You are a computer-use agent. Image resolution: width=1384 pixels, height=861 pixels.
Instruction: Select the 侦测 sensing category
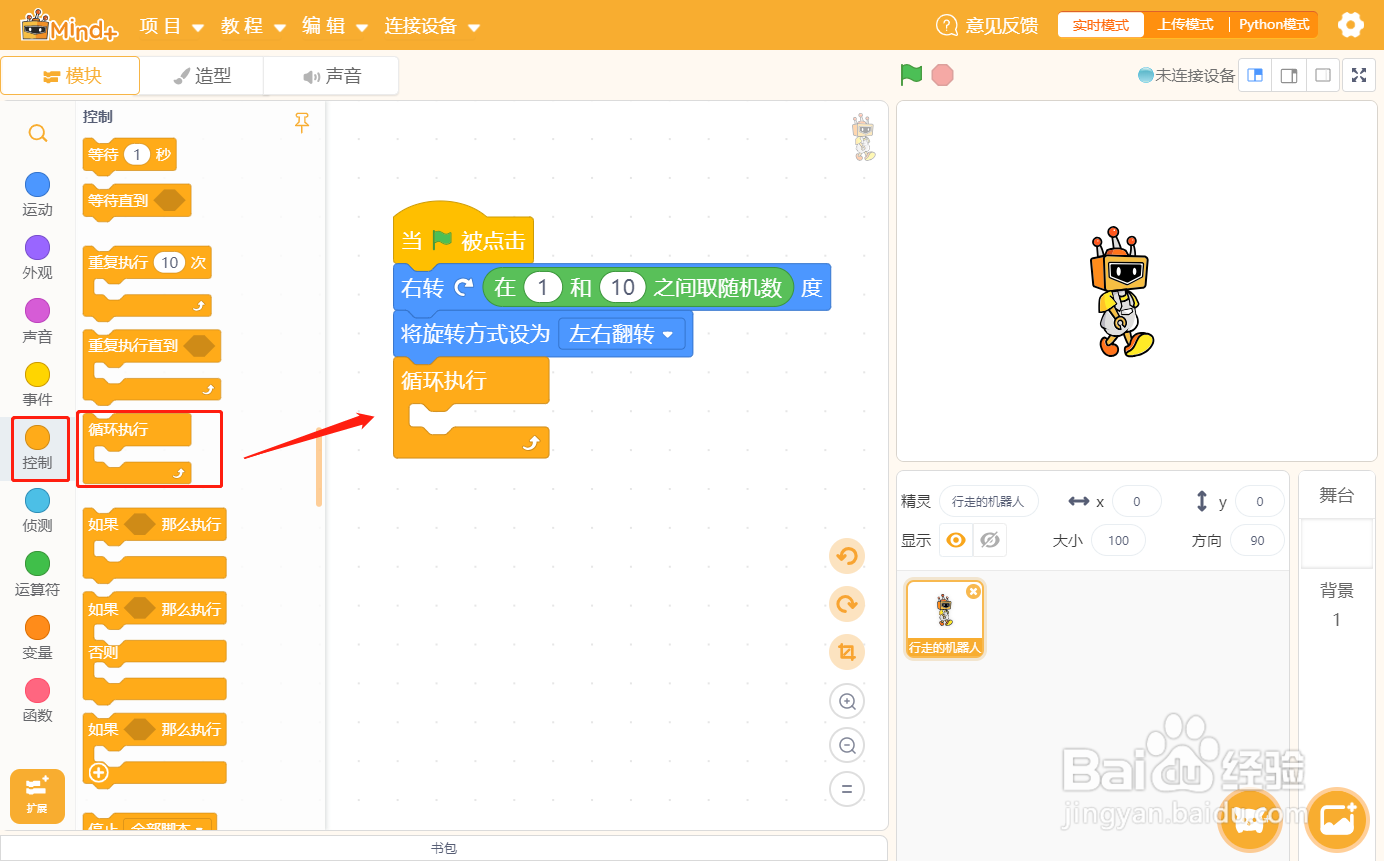pos(37,511)
